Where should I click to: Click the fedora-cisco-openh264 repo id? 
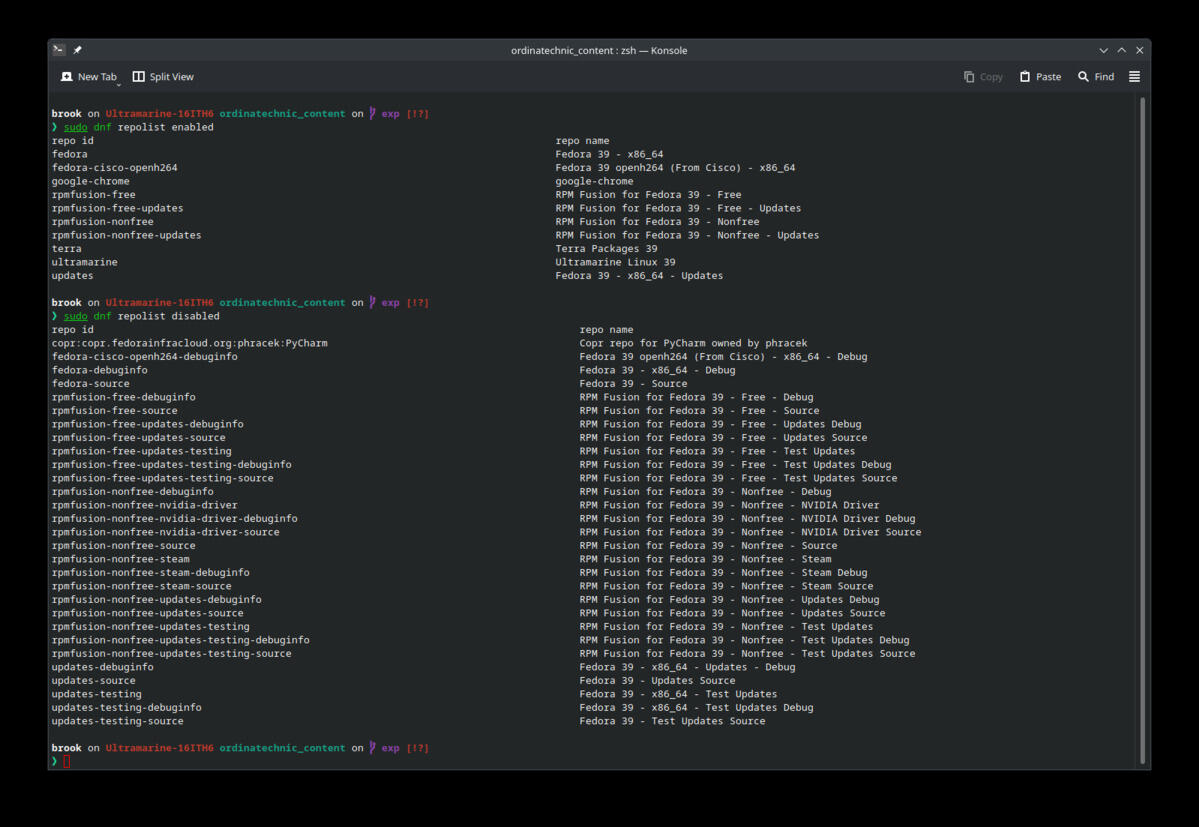(115, 167)
